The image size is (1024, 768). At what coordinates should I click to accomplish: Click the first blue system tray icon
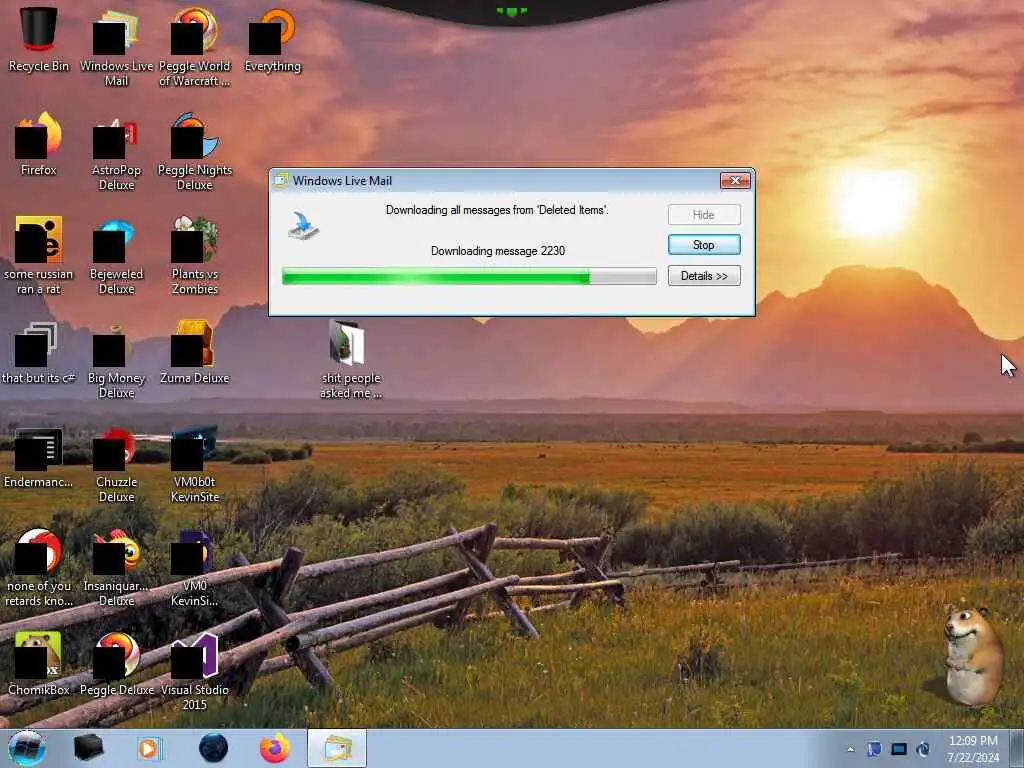[874, 749]
